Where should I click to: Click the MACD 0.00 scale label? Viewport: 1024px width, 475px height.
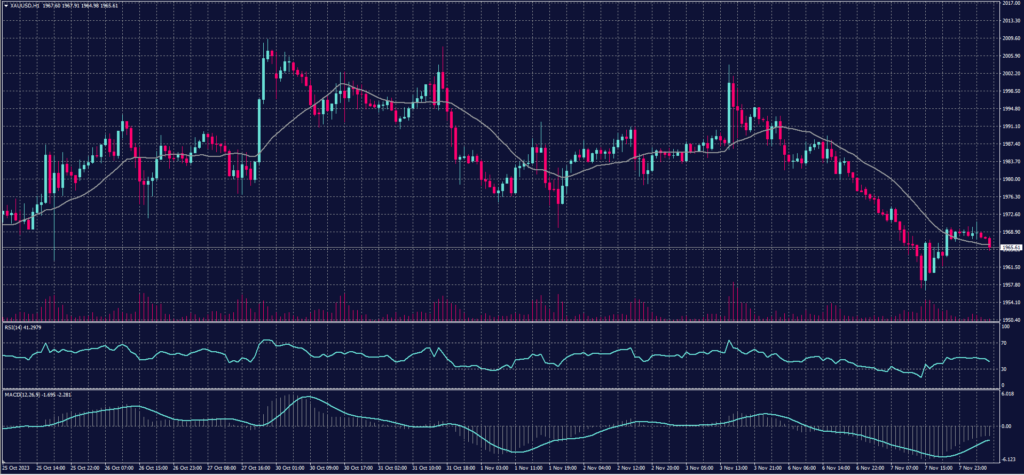click(x=1007, y=426)
